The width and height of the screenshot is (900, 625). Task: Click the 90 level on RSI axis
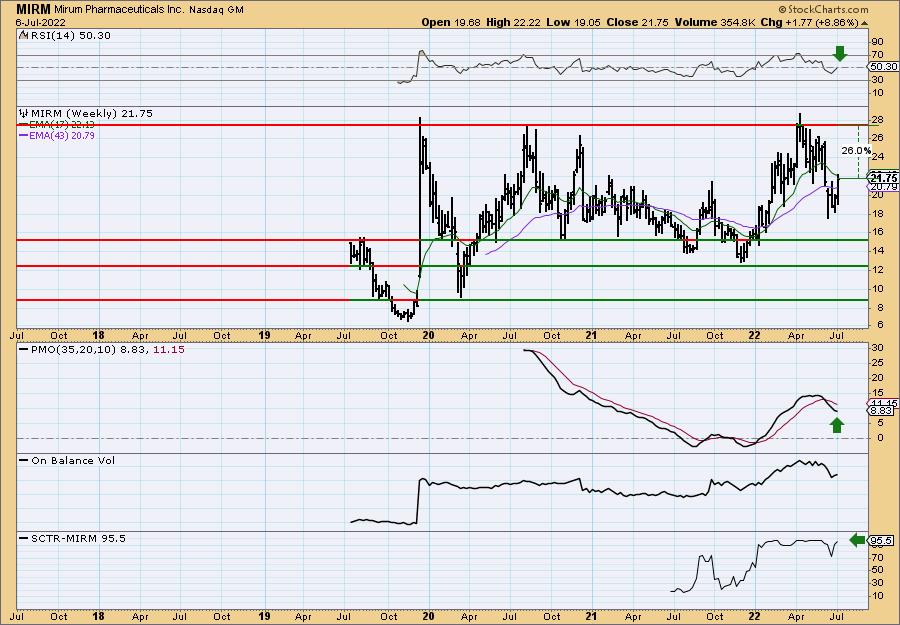coord(878,42)
